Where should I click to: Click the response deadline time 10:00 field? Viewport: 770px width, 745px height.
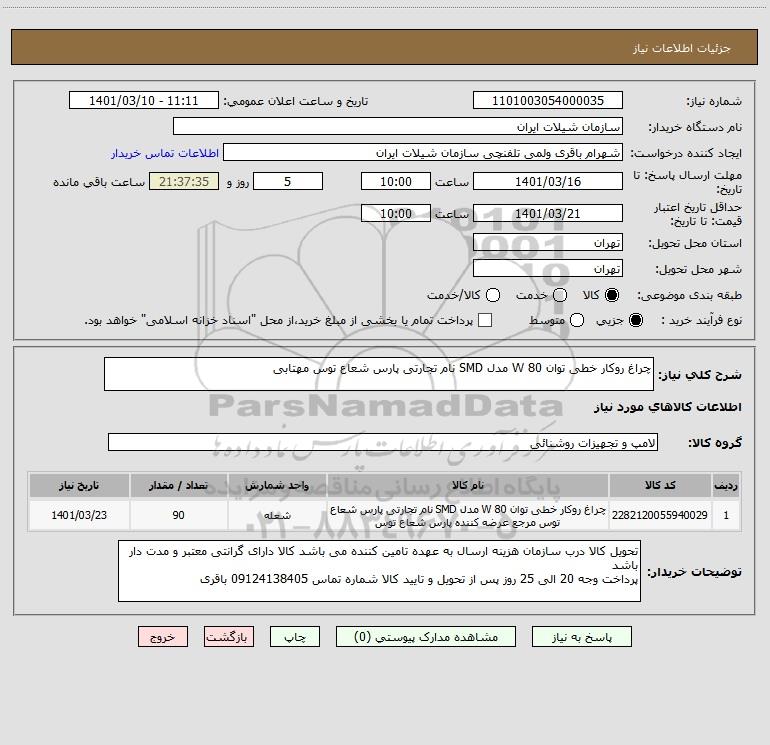396,182
